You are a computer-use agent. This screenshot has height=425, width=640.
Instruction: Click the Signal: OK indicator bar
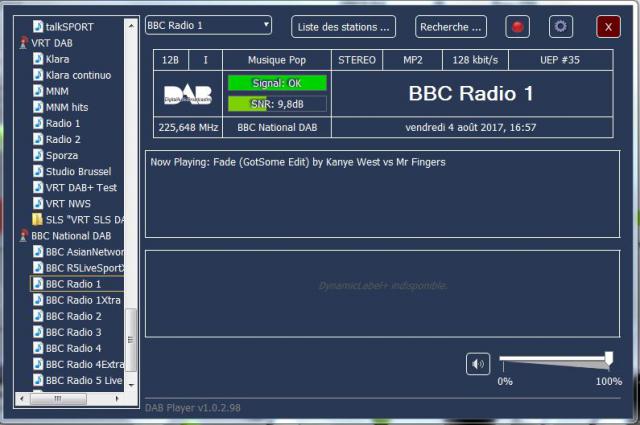[x=277, y=83]
